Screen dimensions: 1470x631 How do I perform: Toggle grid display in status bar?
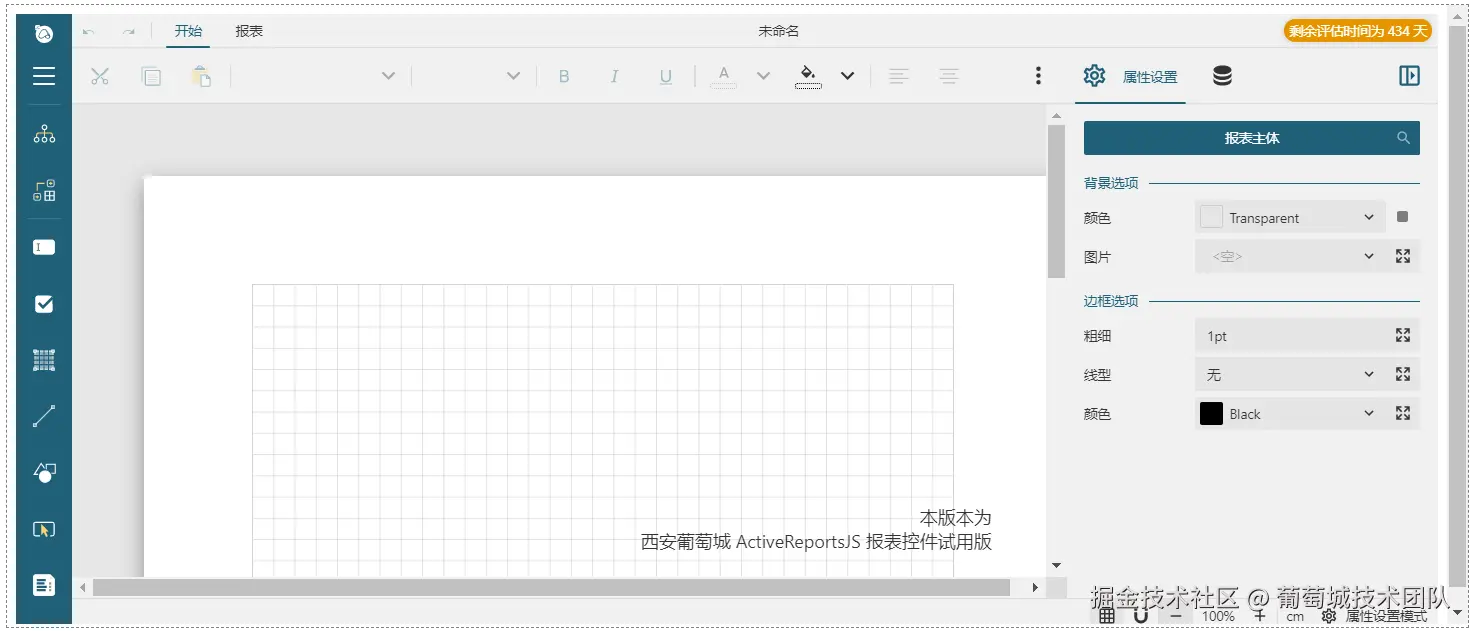[x=1107, y=616]
